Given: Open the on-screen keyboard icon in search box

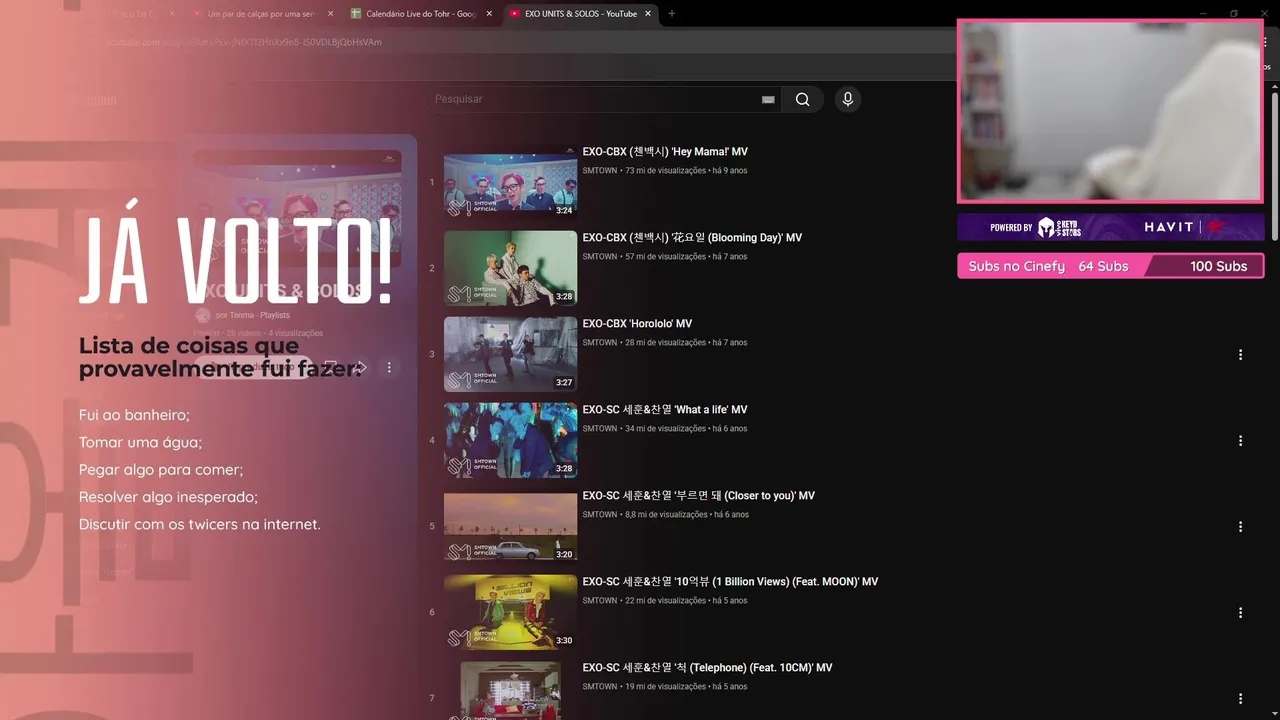Looking at the screenshot, I should tap(768, 99).
